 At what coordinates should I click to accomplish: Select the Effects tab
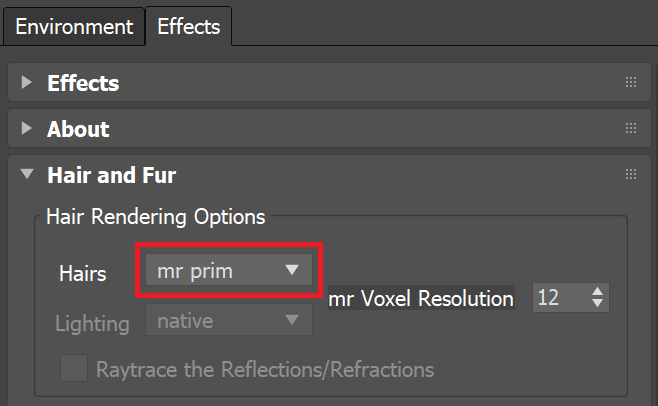coord(188,27)
